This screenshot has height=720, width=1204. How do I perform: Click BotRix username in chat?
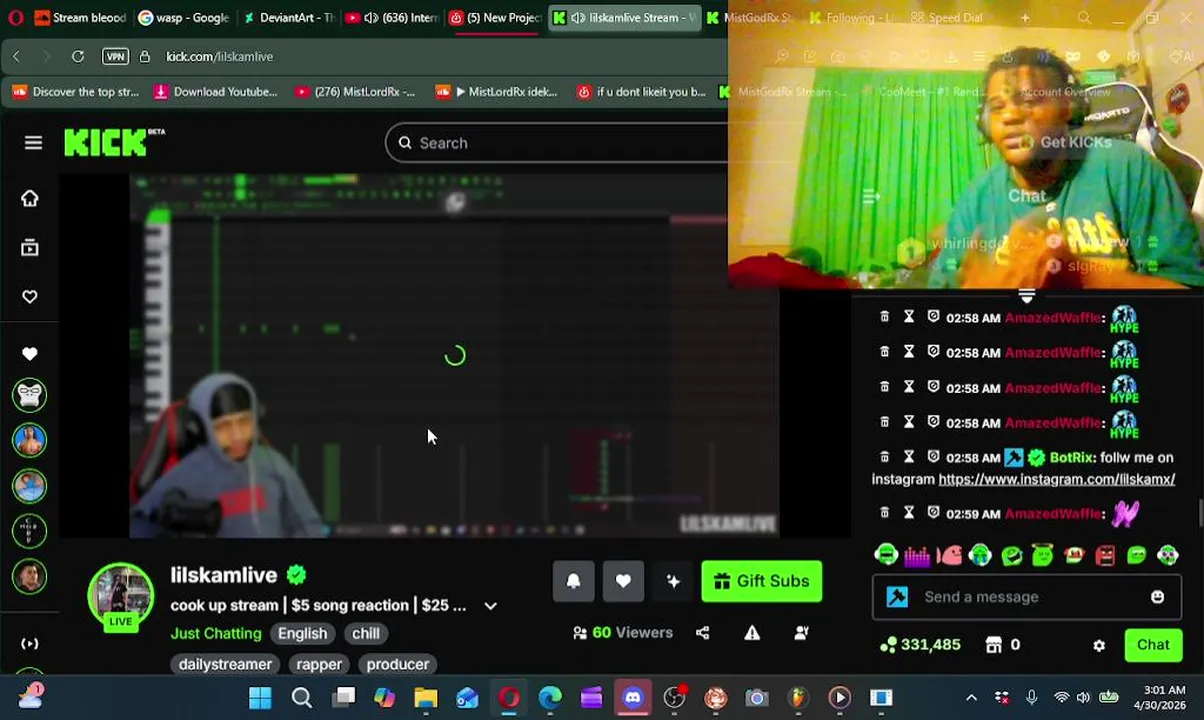point(1072,457)
